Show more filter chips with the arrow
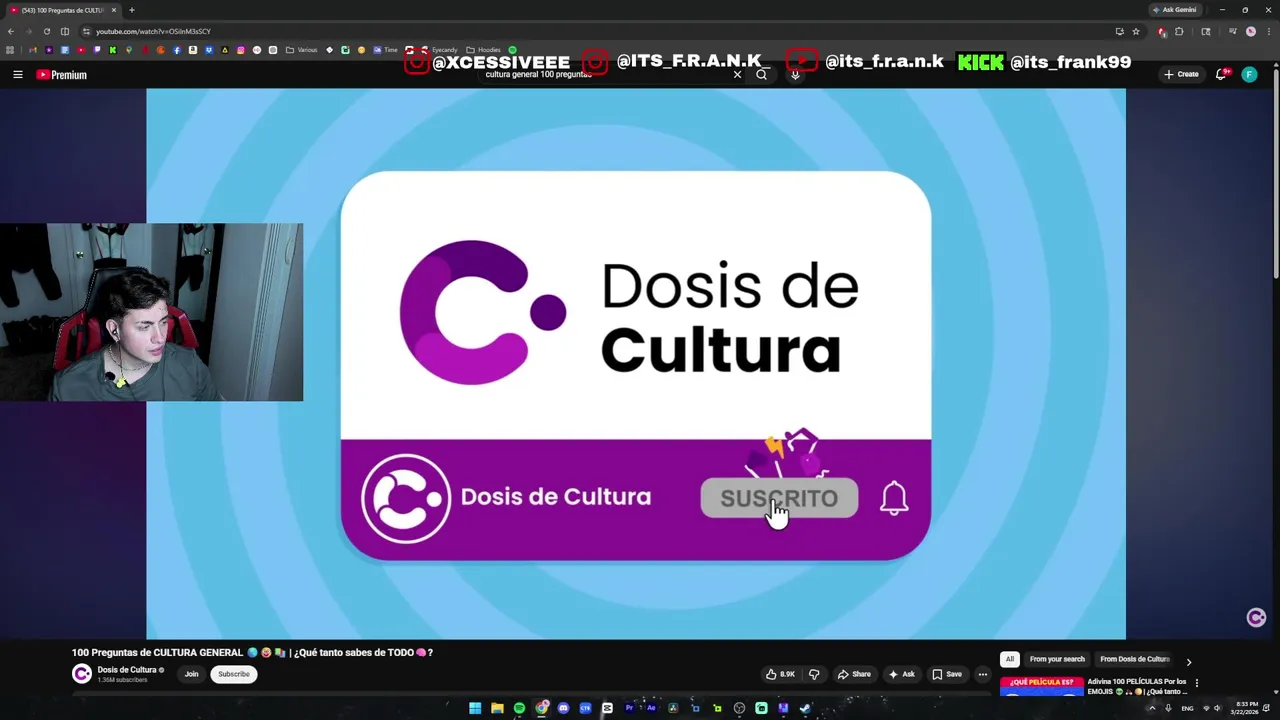1280x720 pixels. tap(1188, 661)
